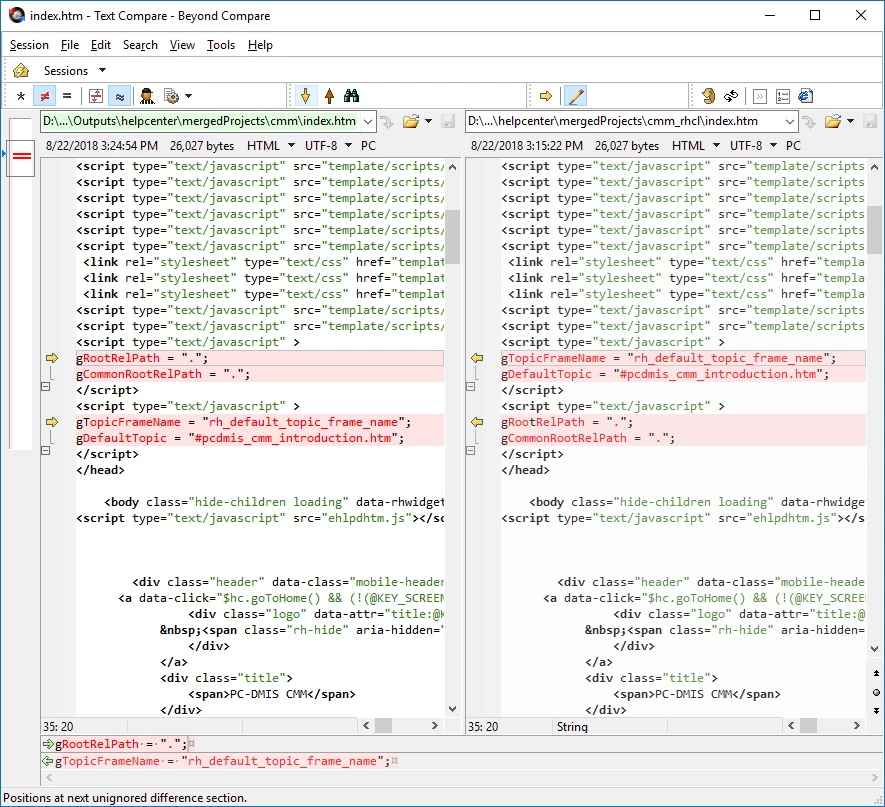Screen dimensions: 885x807
Task: Copy left gTopicFrameName section right via gutter arrow
Action: (x=51, y=422)
